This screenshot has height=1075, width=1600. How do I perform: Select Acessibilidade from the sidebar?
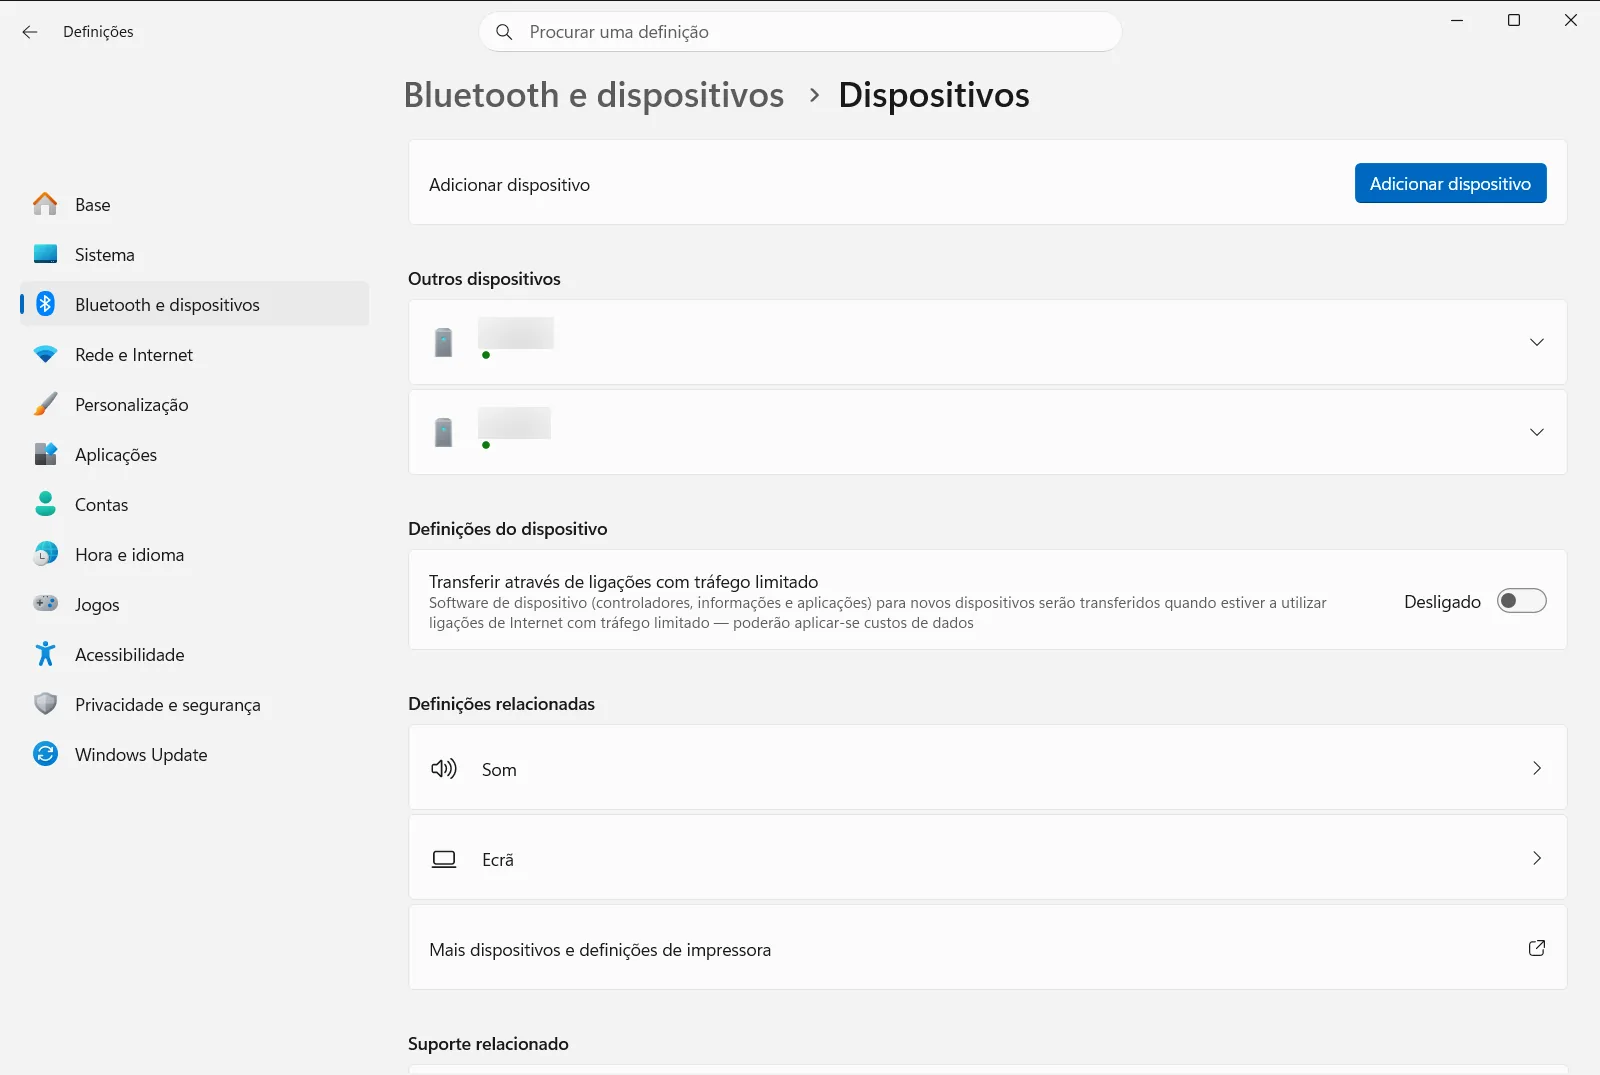194,654
